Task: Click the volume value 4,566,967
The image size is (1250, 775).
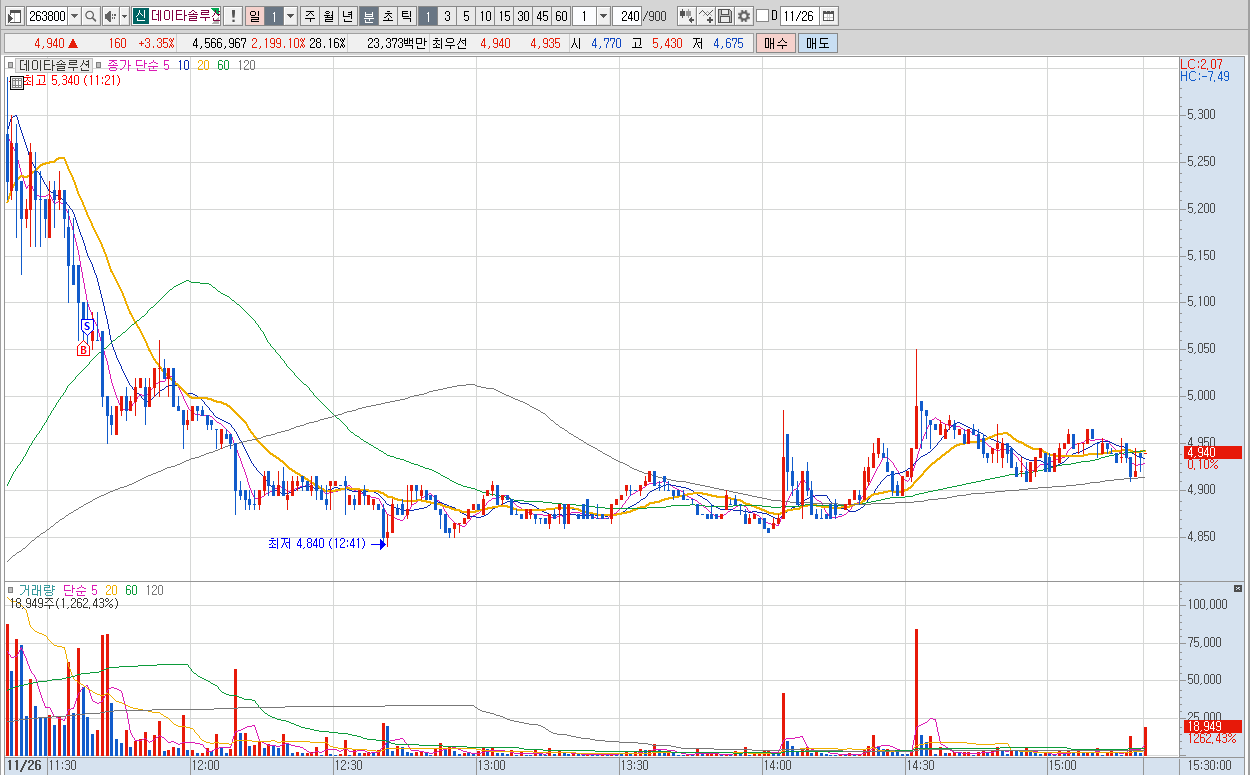Action: click(x=219, y=43)
